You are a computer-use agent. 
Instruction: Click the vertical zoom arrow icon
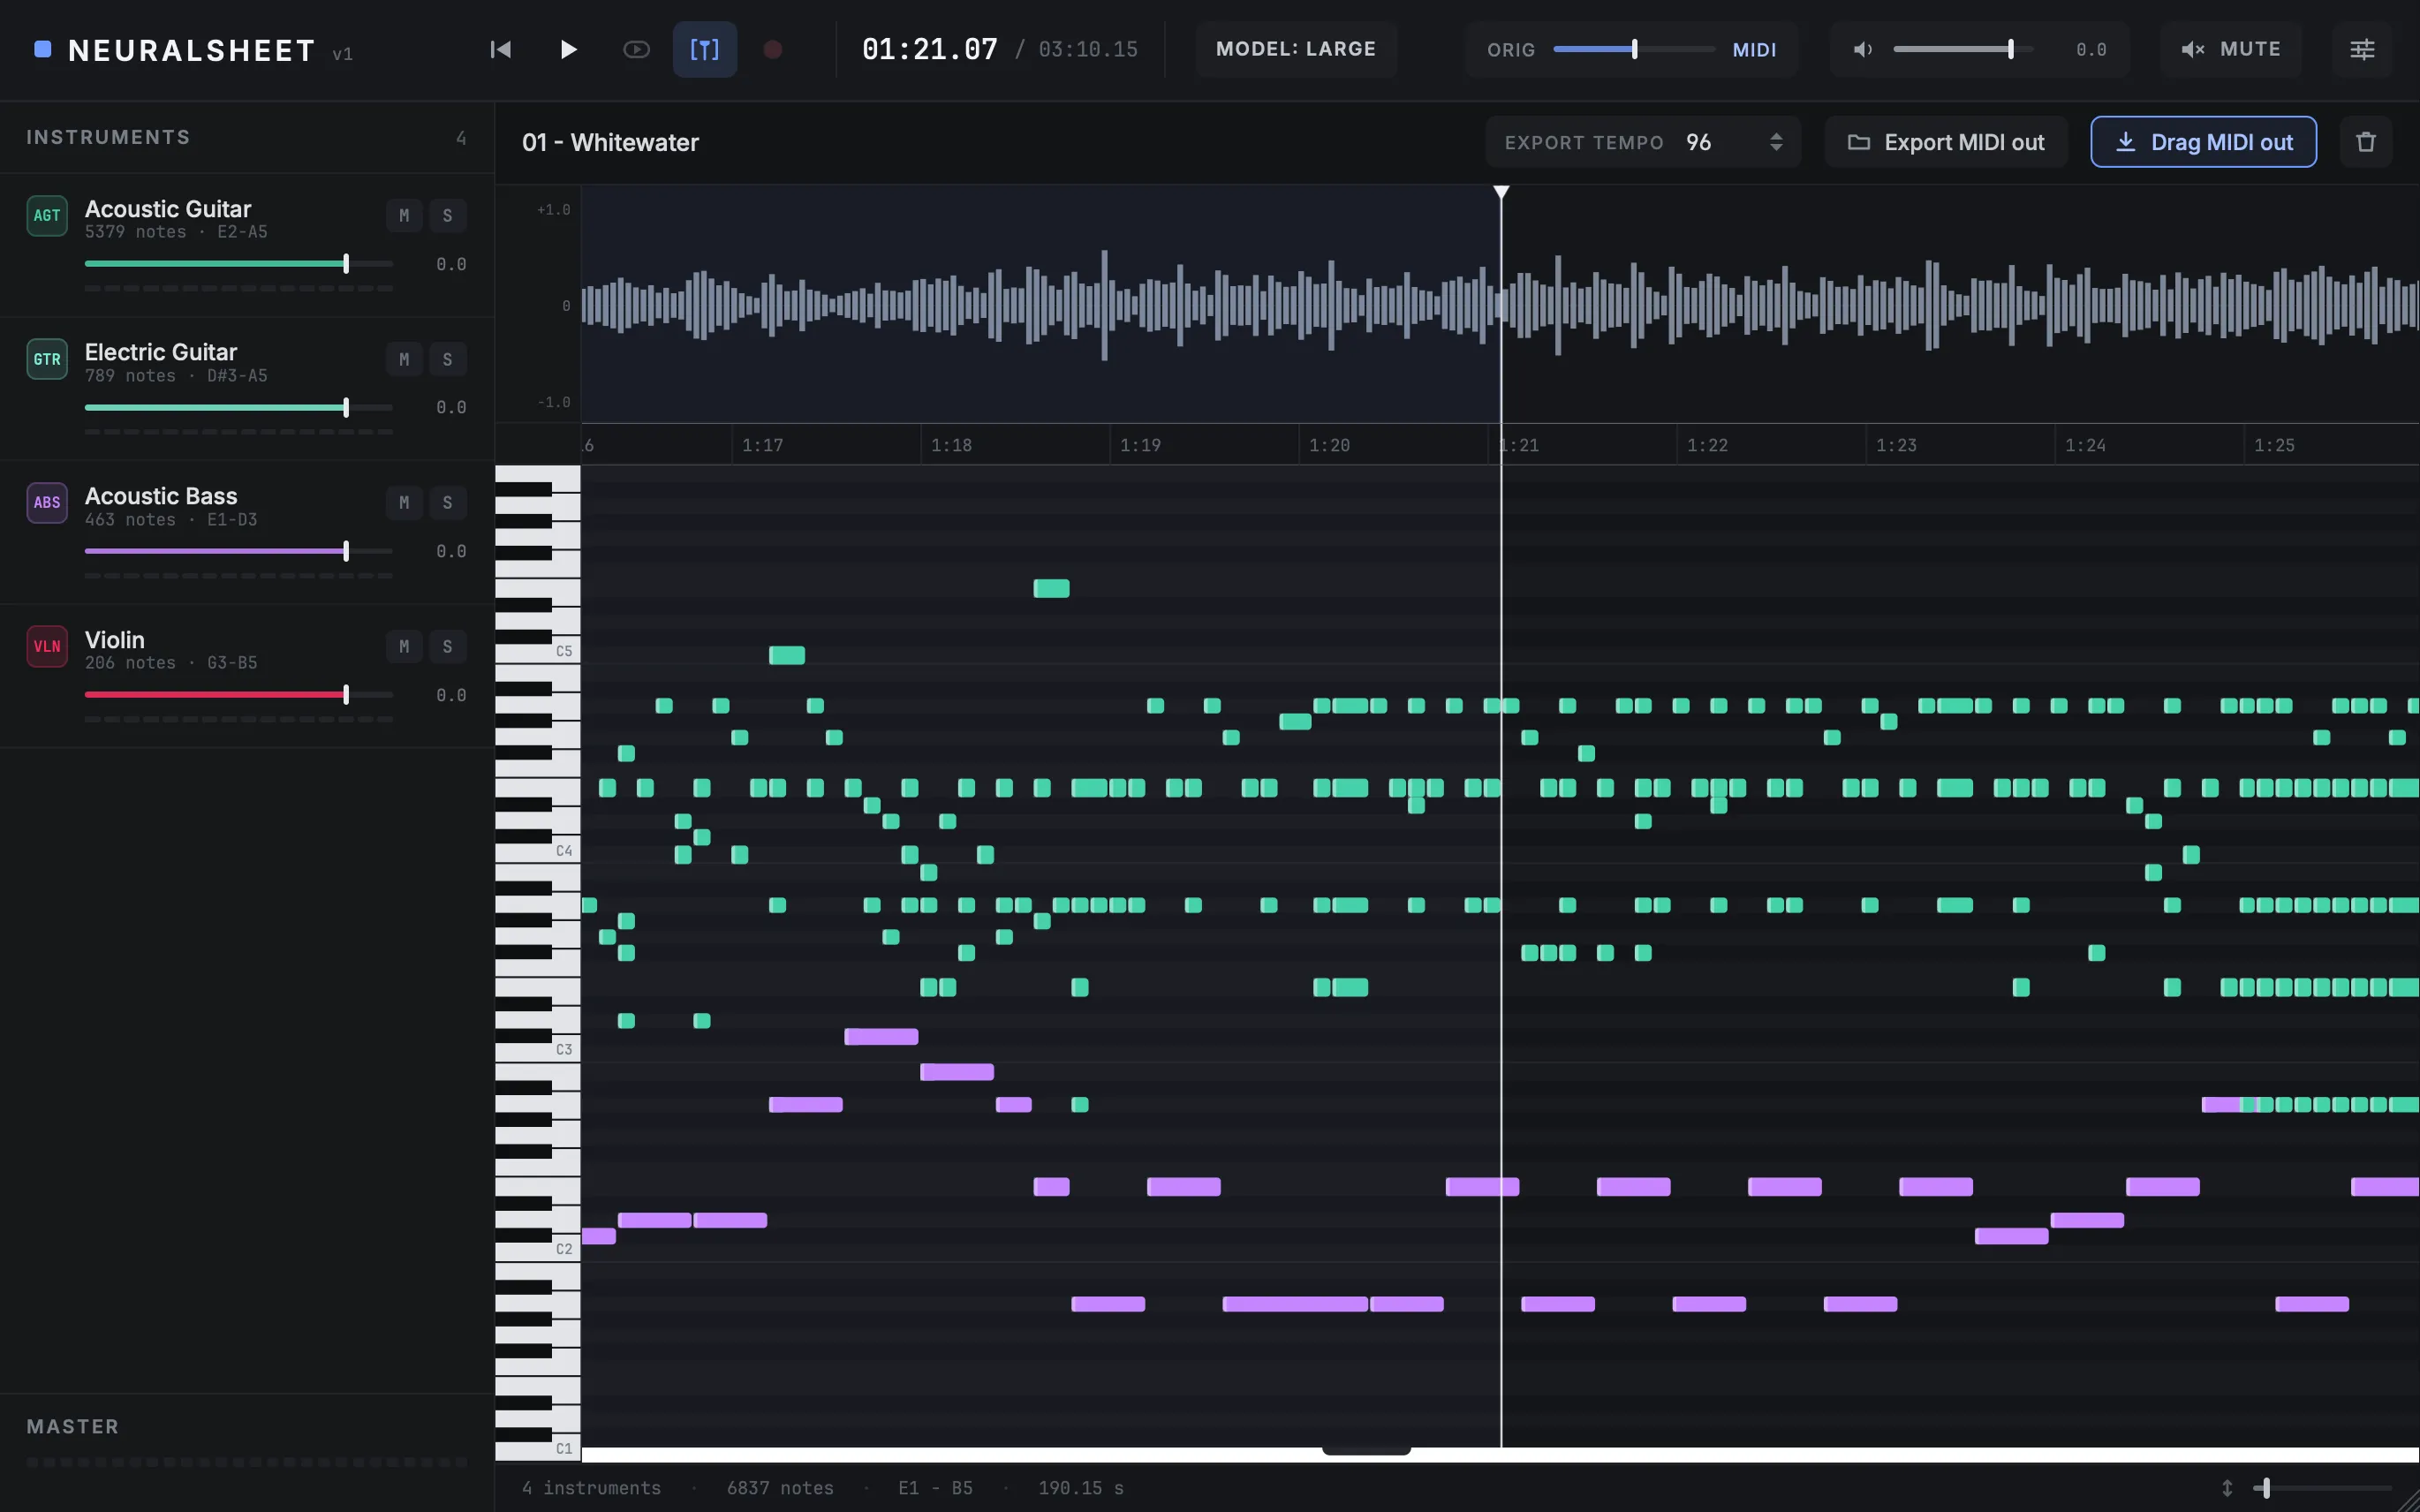point(2227,1488)
